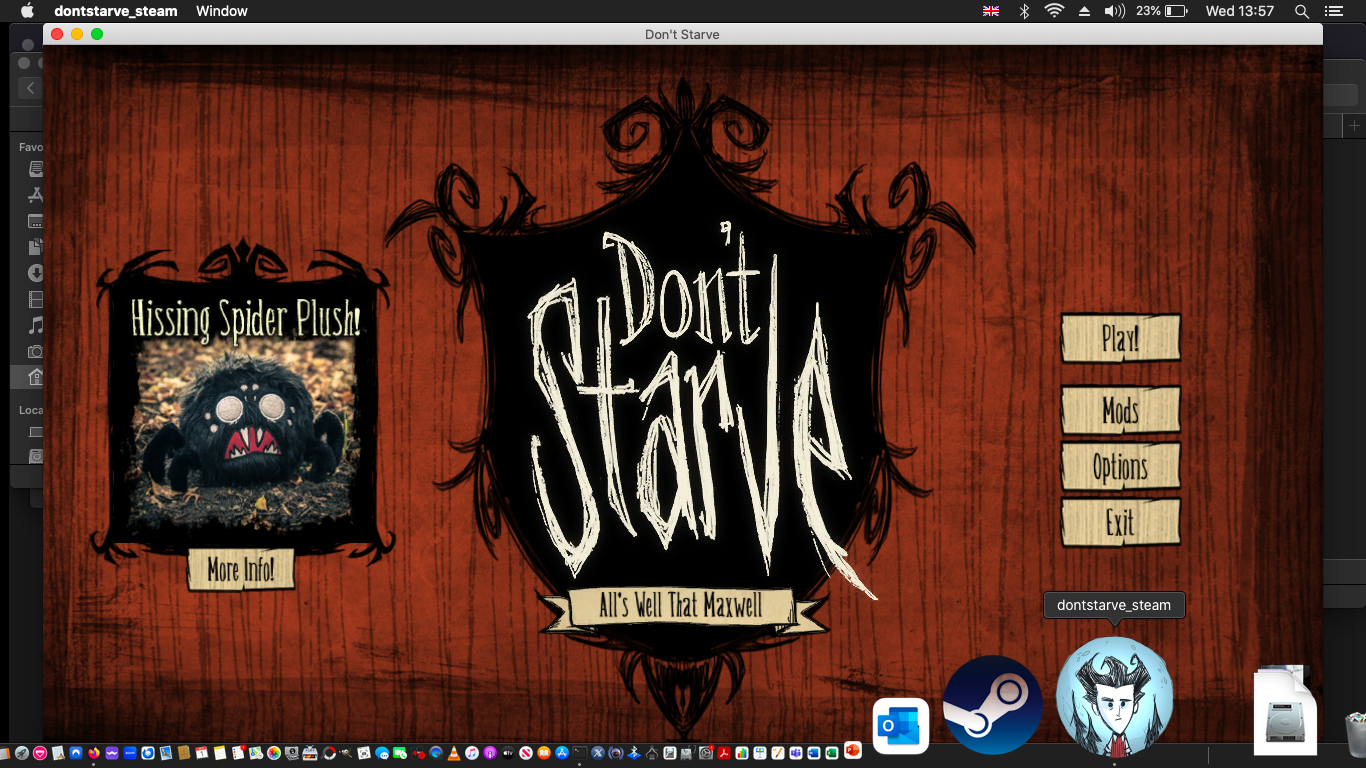
Task: Select Downloads in Finder sidebar
Action: point(35,273)
